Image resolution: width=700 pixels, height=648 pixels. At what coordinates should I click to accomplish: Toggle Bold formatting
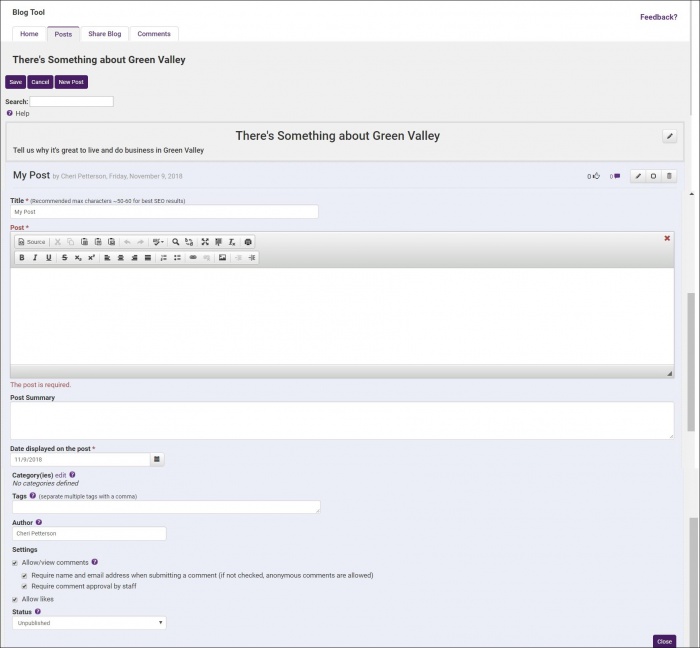click(x=21, y=258)
